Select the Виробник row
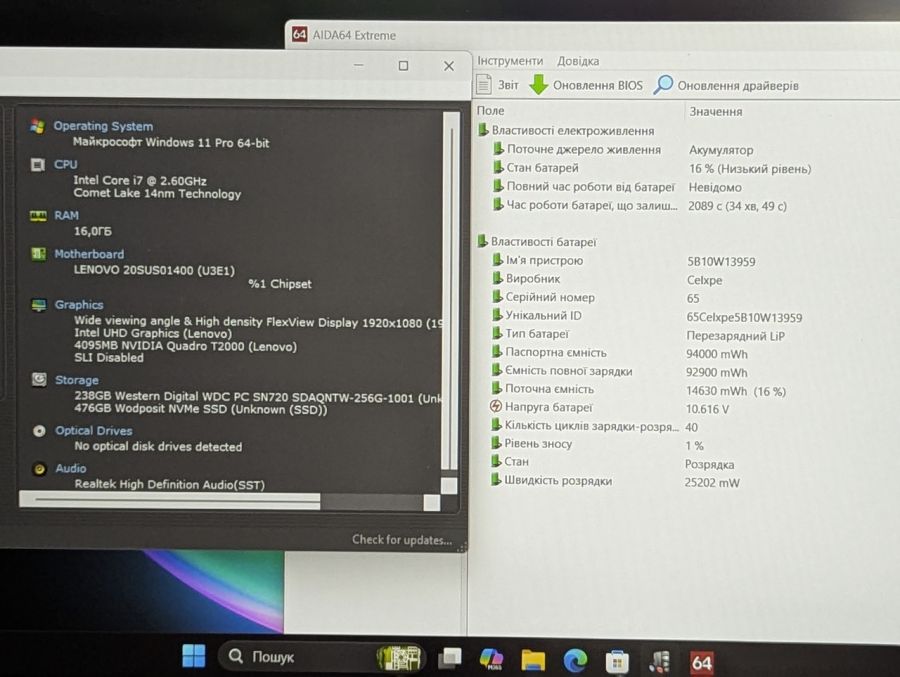This screenshot has height=677, width=900. (607, 279)
